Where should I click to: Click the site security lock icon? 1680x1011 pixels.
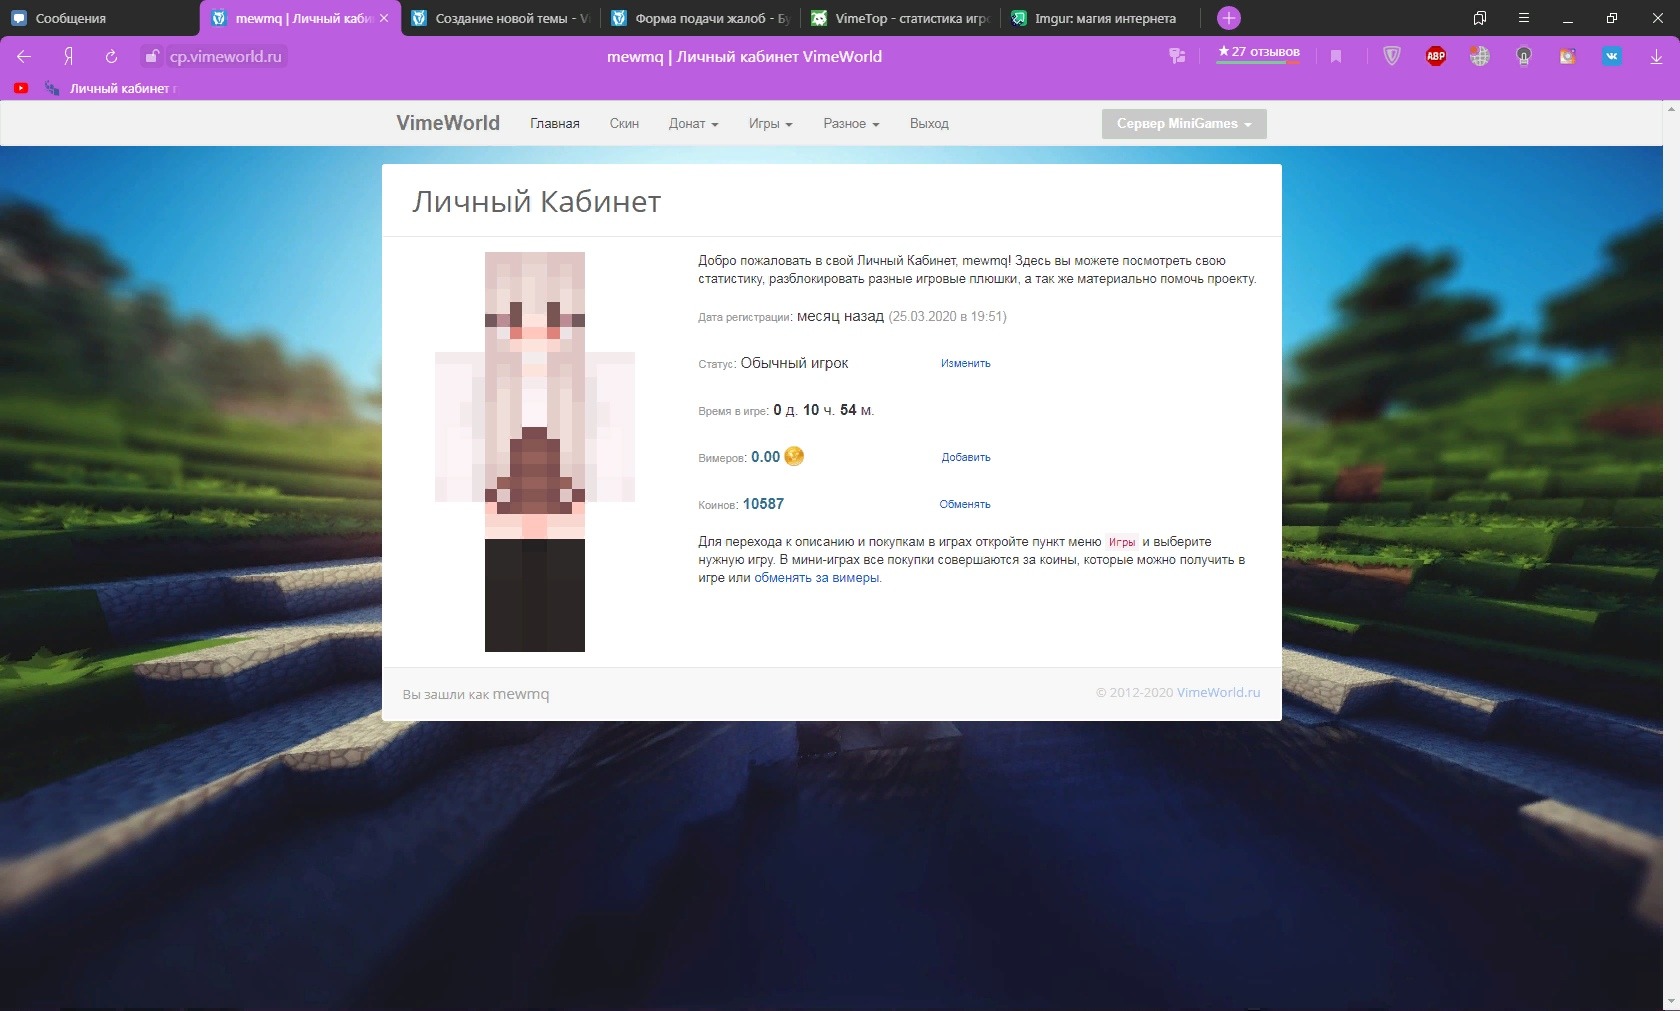pos(152,57)
